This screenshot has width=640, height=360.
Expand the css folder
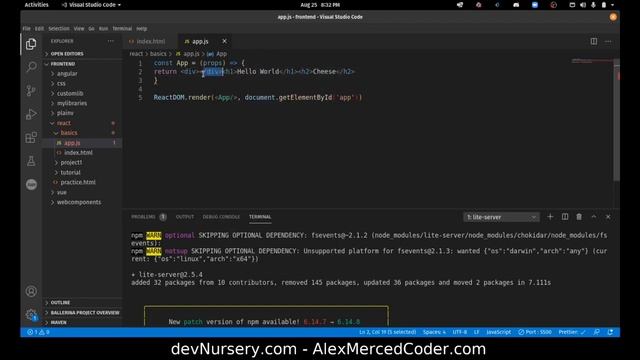(x=82, y=83)
